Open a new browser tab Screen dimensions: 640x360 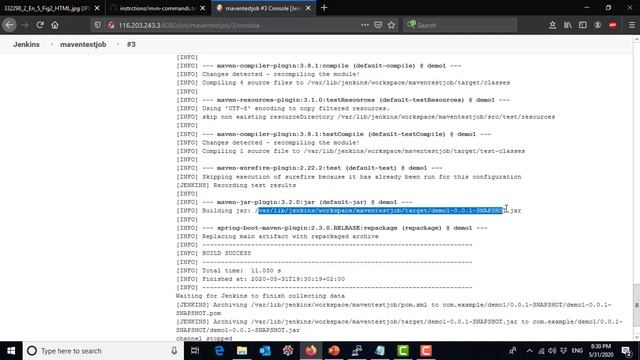click(324, 7)
